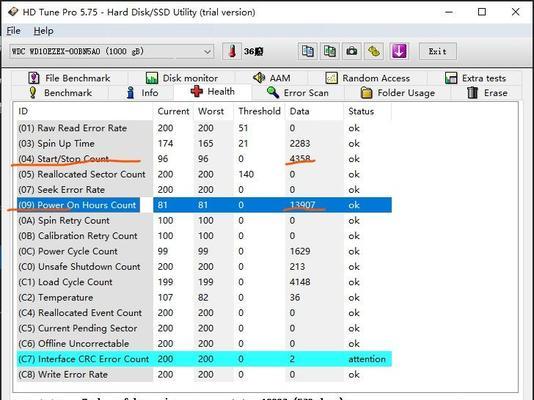Select the Spin Up Time row
Viewport: 534px width, 400px height.
click(204, 143)
